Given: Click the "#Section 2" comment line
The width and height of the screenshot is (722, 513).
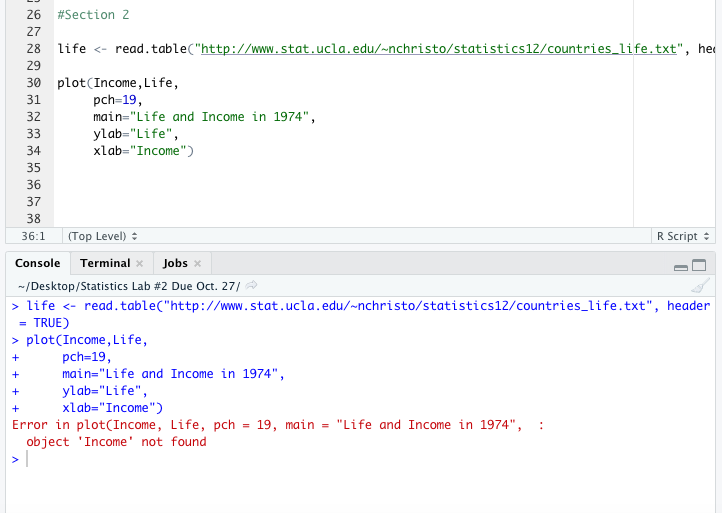Looking at the screenshot, I should coord(93,15).
